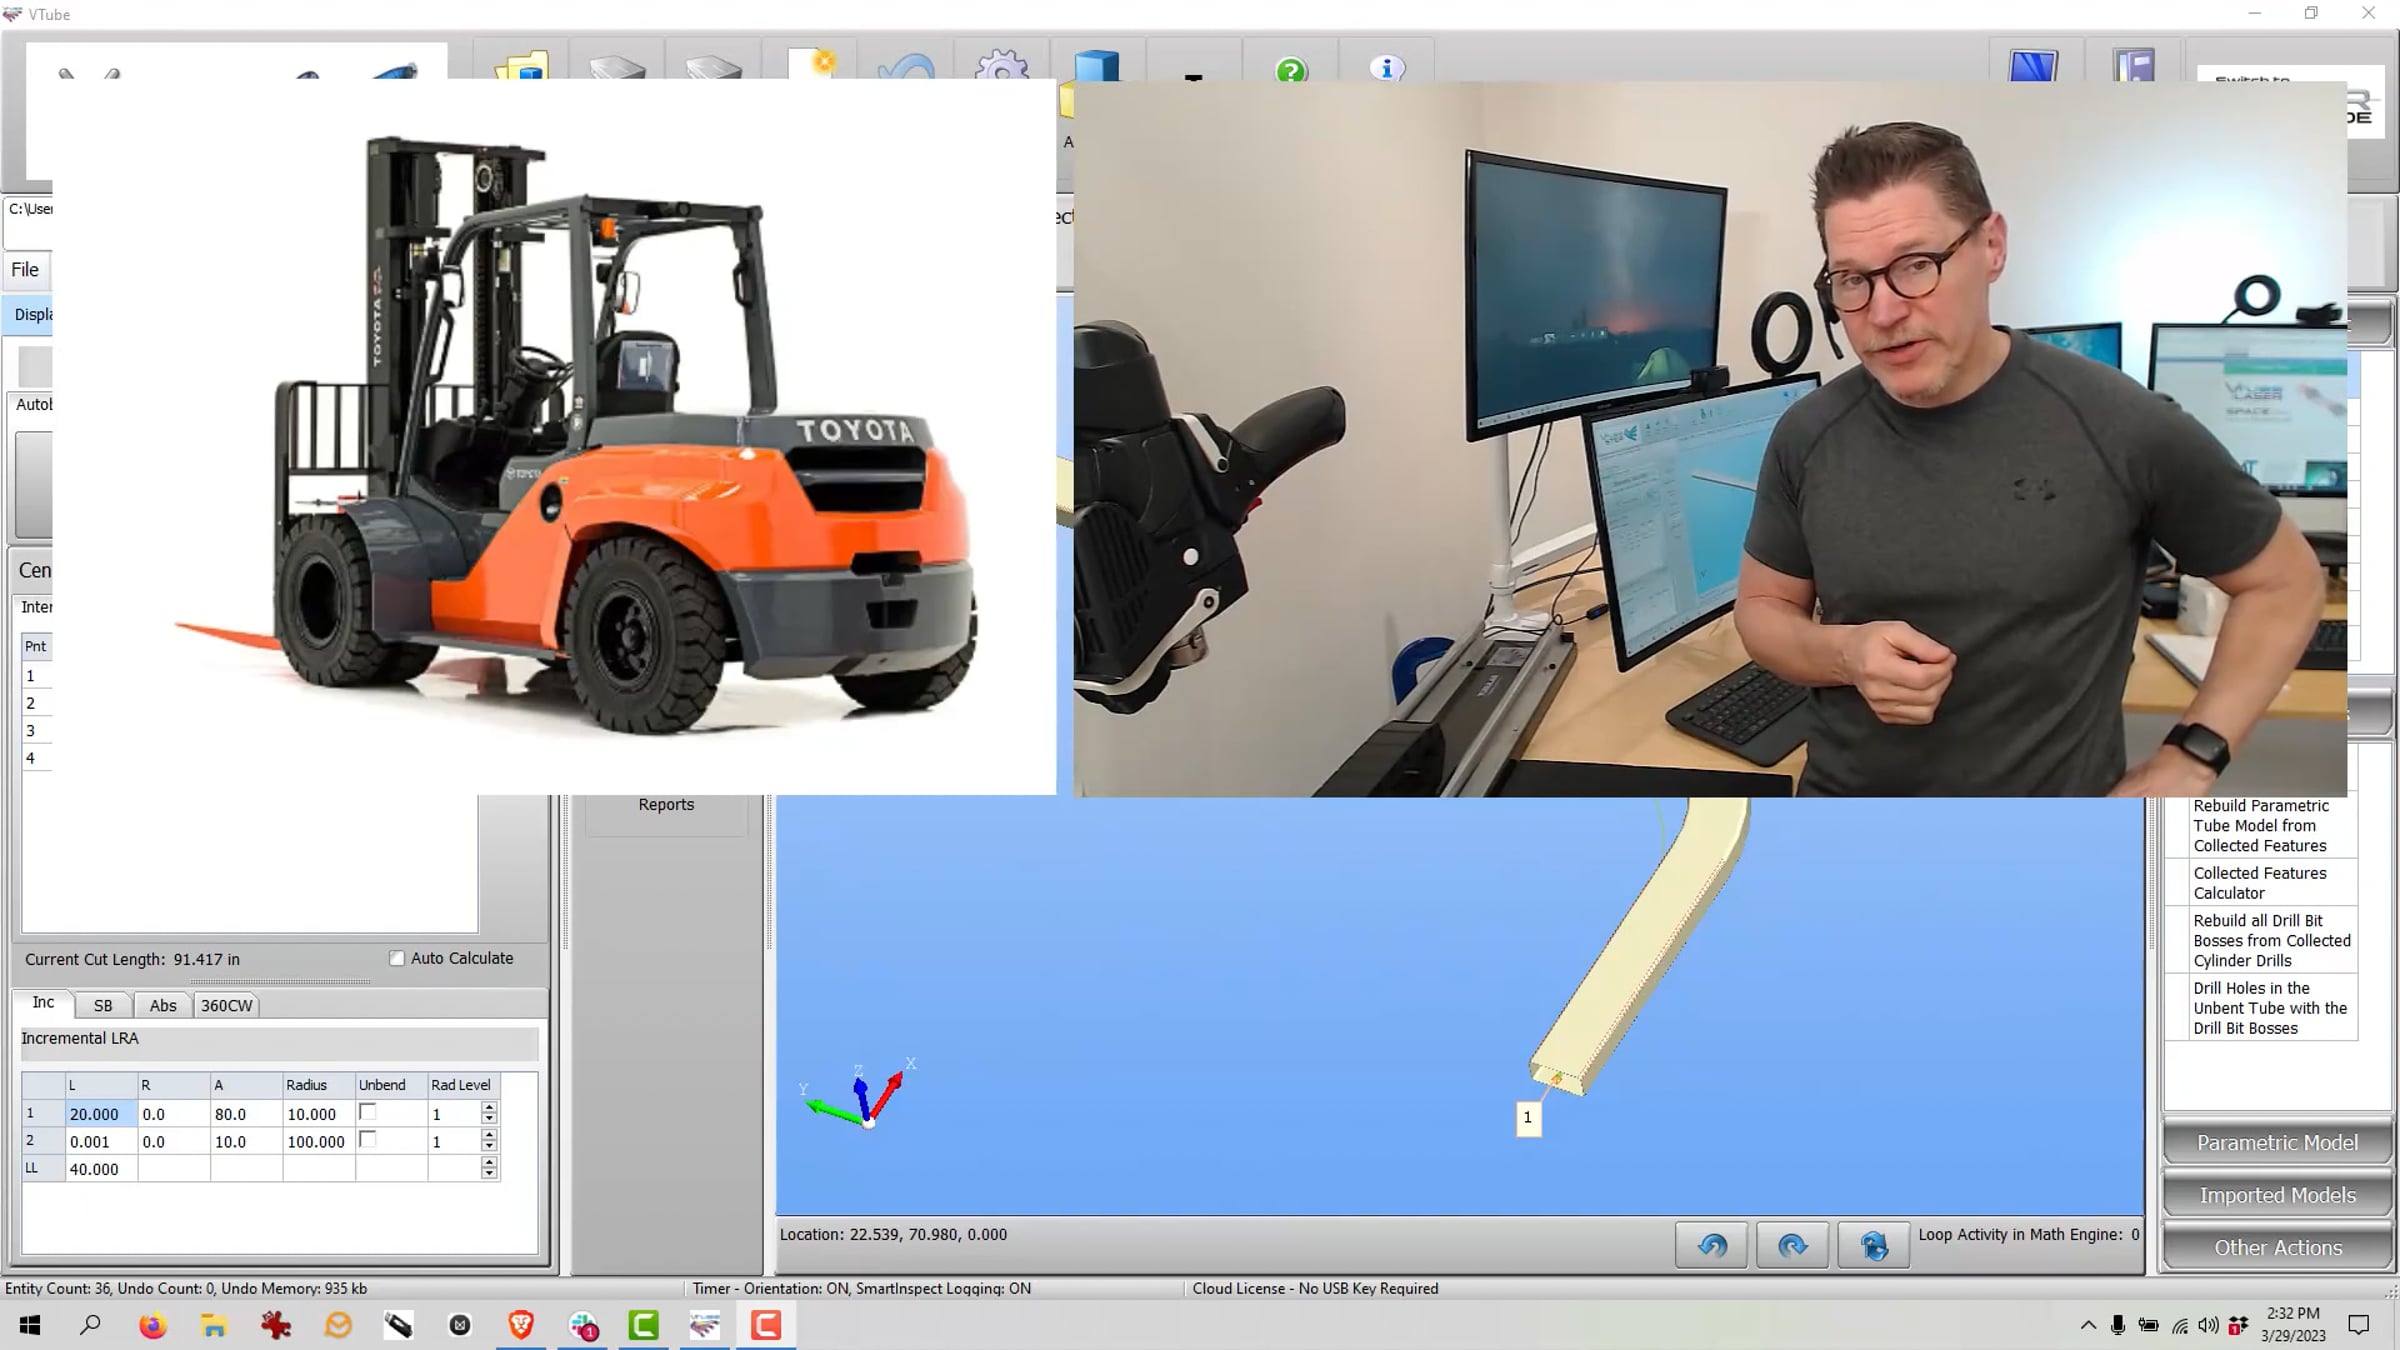This screenshot has height=1350, width=2400.
Task: Click the blue cylinder toolbar icon
Action: 1096,66
